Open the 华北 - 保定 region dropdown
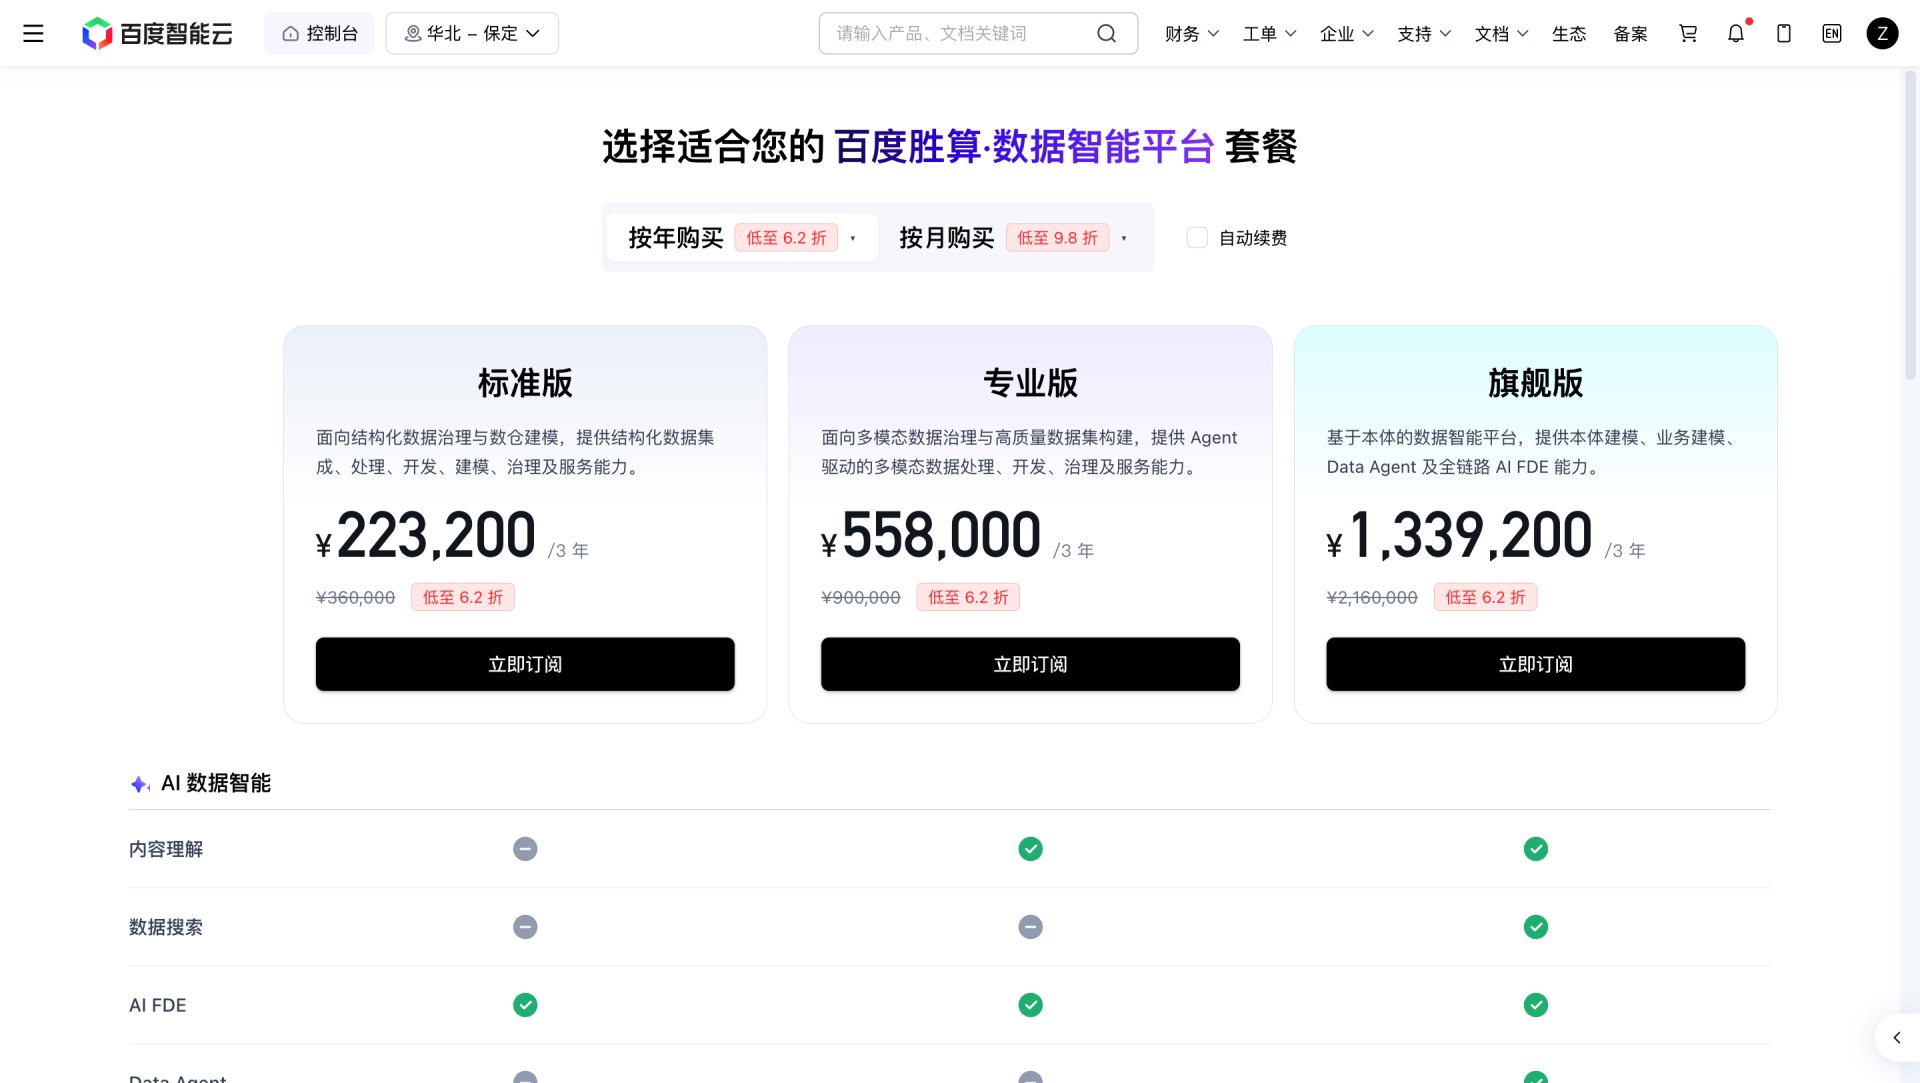Viewport: 1920px width, 1083px height. click(x=472, y=33)
